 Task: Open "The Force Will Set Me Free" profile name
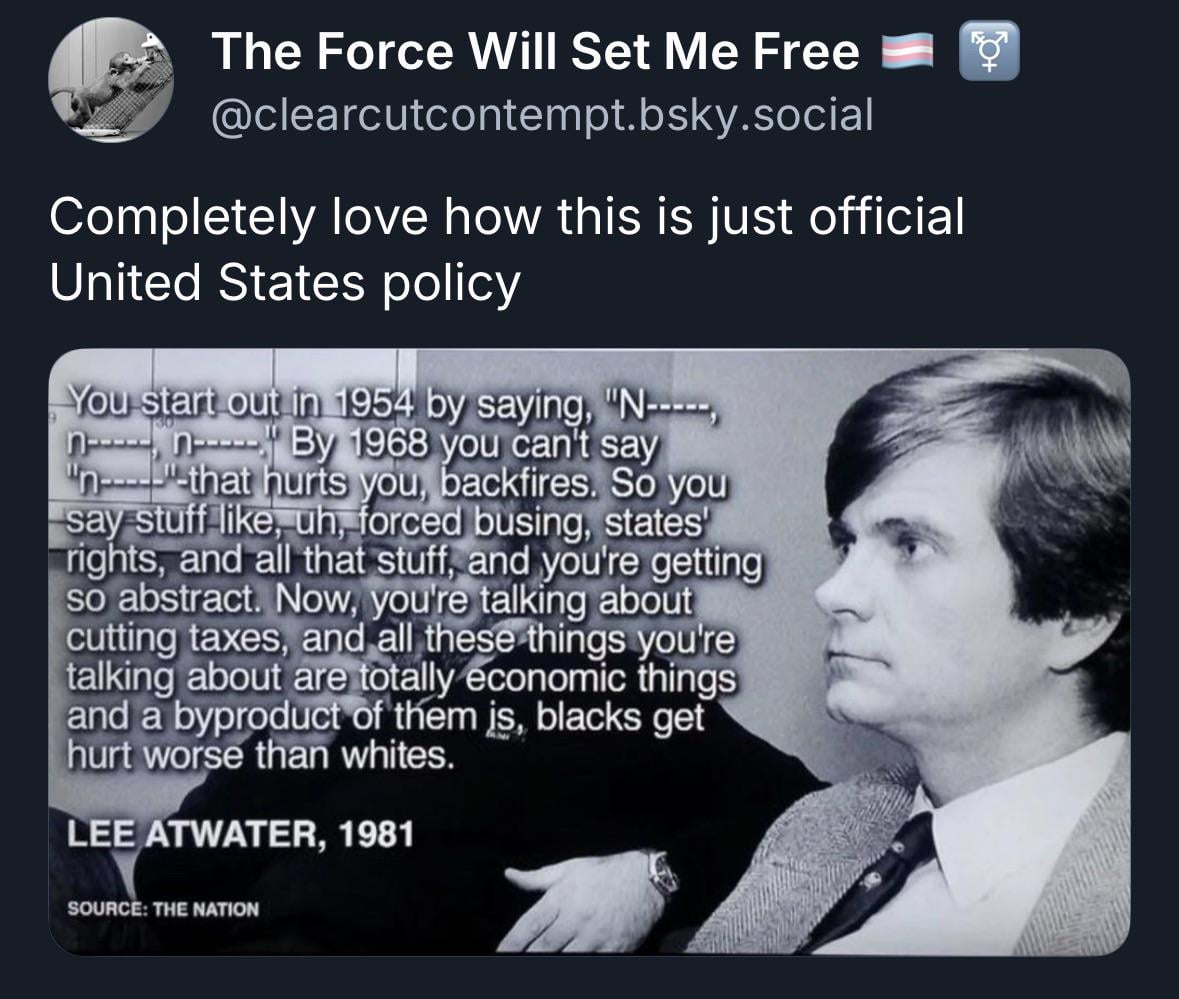[x=535, y=53]
